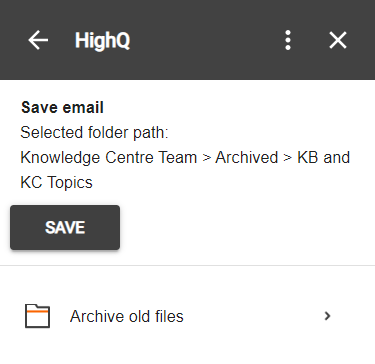375x364 pixels.
Task: Click the KC Topics path text
Action: pyautogui.click(x=56, y=182)
